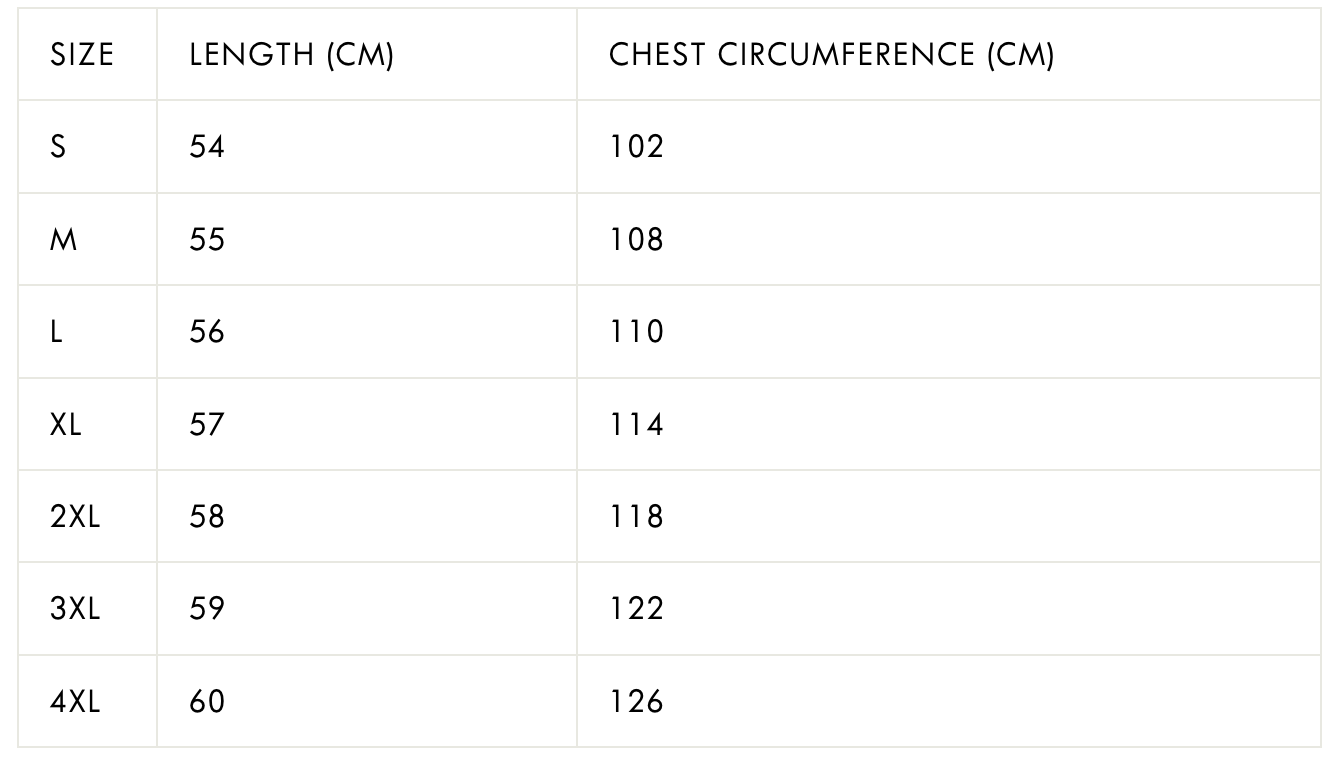Click the length value 54
This screenshot has width=1336, height=766.
pyautogui.click(x=207, y=147)
